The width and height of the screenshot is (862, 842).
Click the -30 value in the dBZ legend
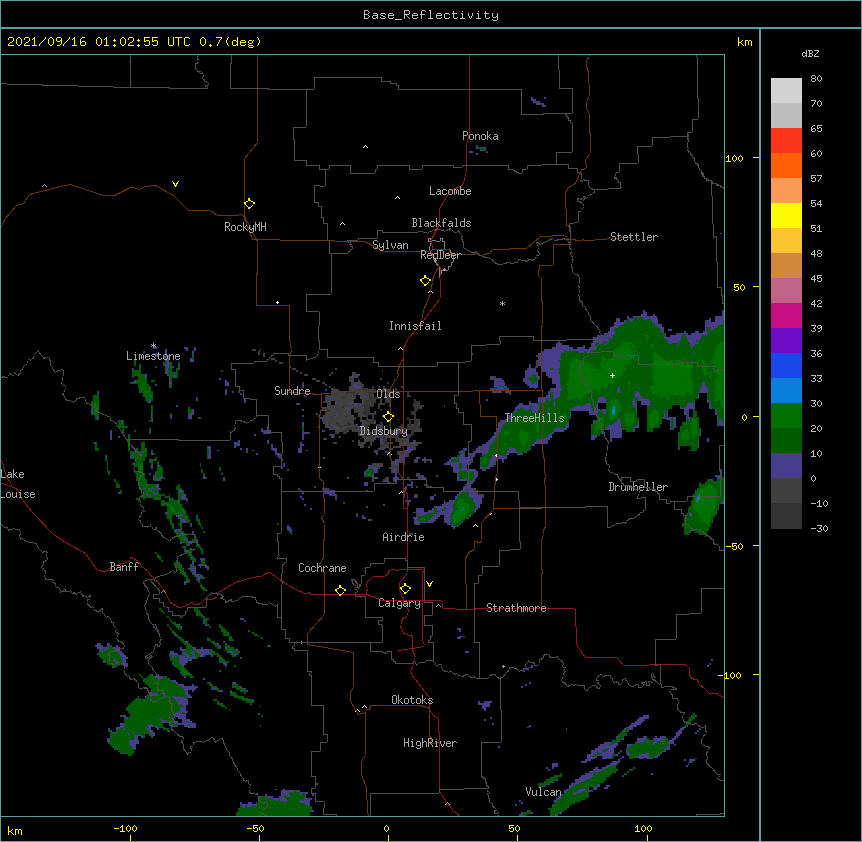coord(819,529)
